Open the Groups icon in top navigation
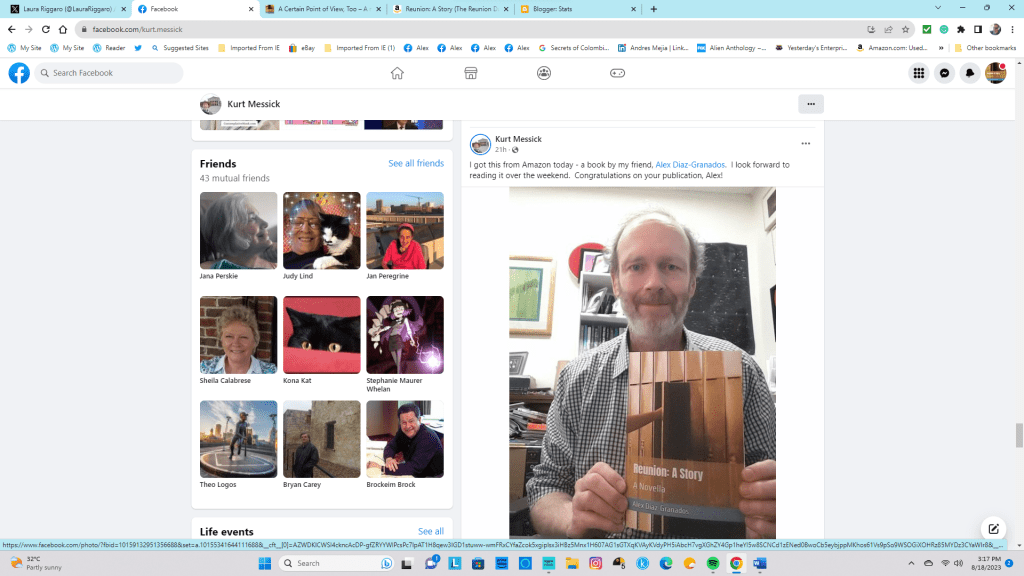 click(x=544, y=73)
